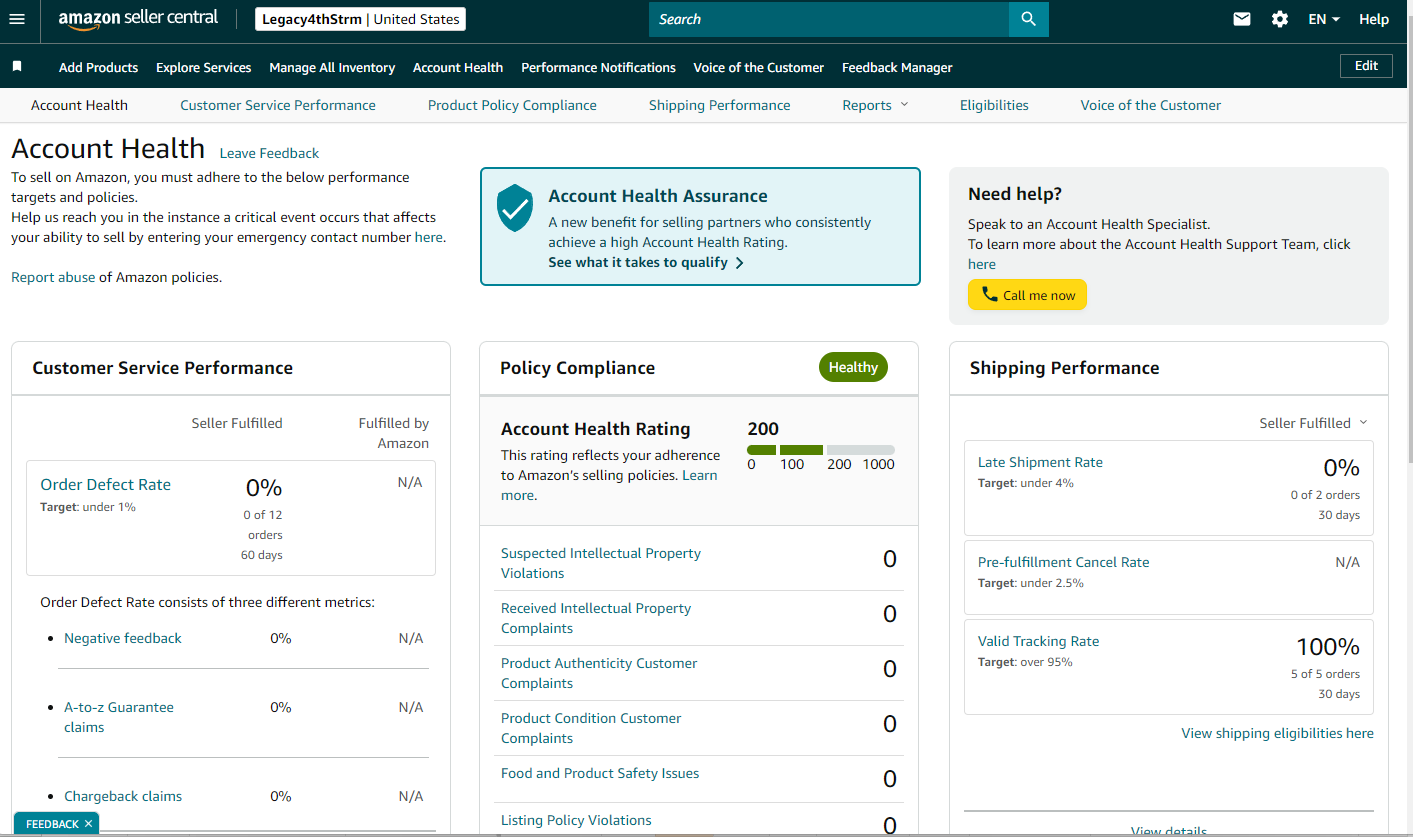Viewport: 1413px width, 837px height.
Task: Click the Help link in header
Action: [1374, 19]
